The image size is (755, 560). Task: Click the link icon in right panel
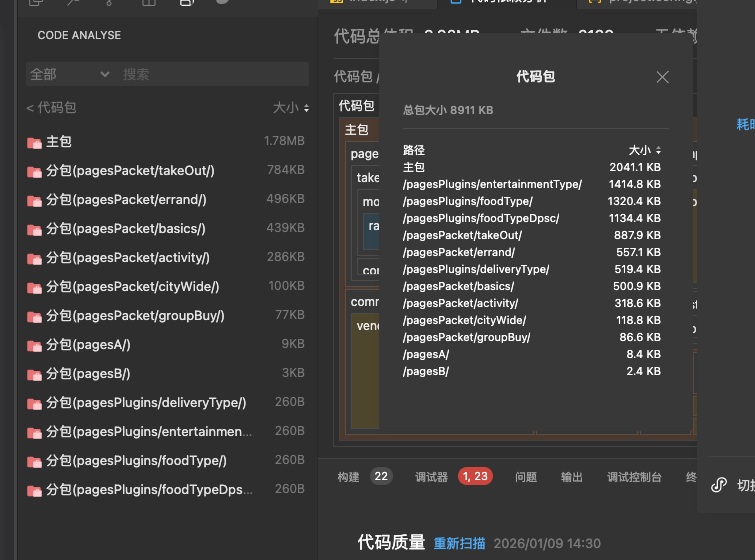tap(719, 485)
